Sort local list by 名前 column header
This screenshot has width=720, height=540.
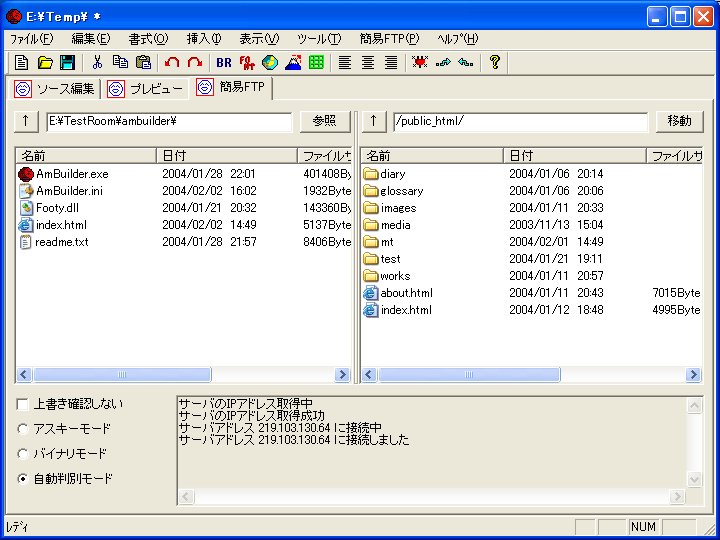point(86,156)
